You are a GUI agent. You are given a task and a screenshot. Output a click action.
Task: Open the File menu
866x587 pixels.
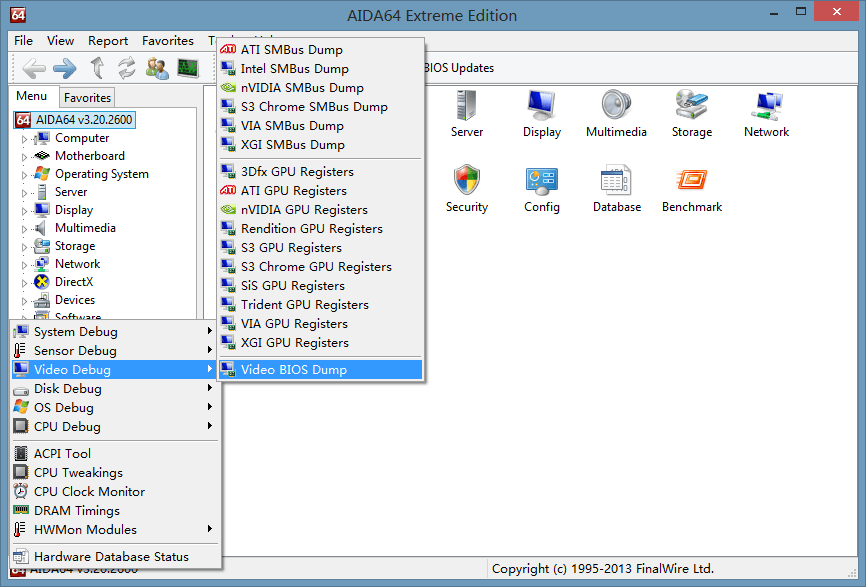23,41
